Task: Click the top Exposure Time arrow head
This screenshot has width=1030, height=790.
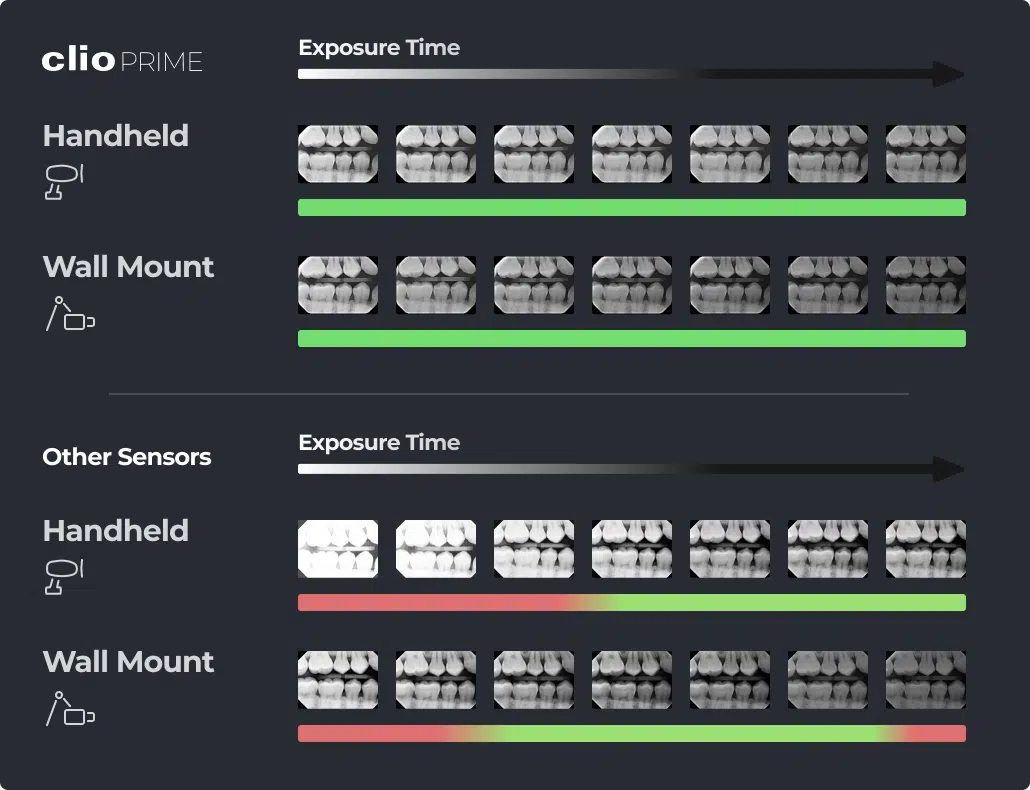Action: [947, 74]
